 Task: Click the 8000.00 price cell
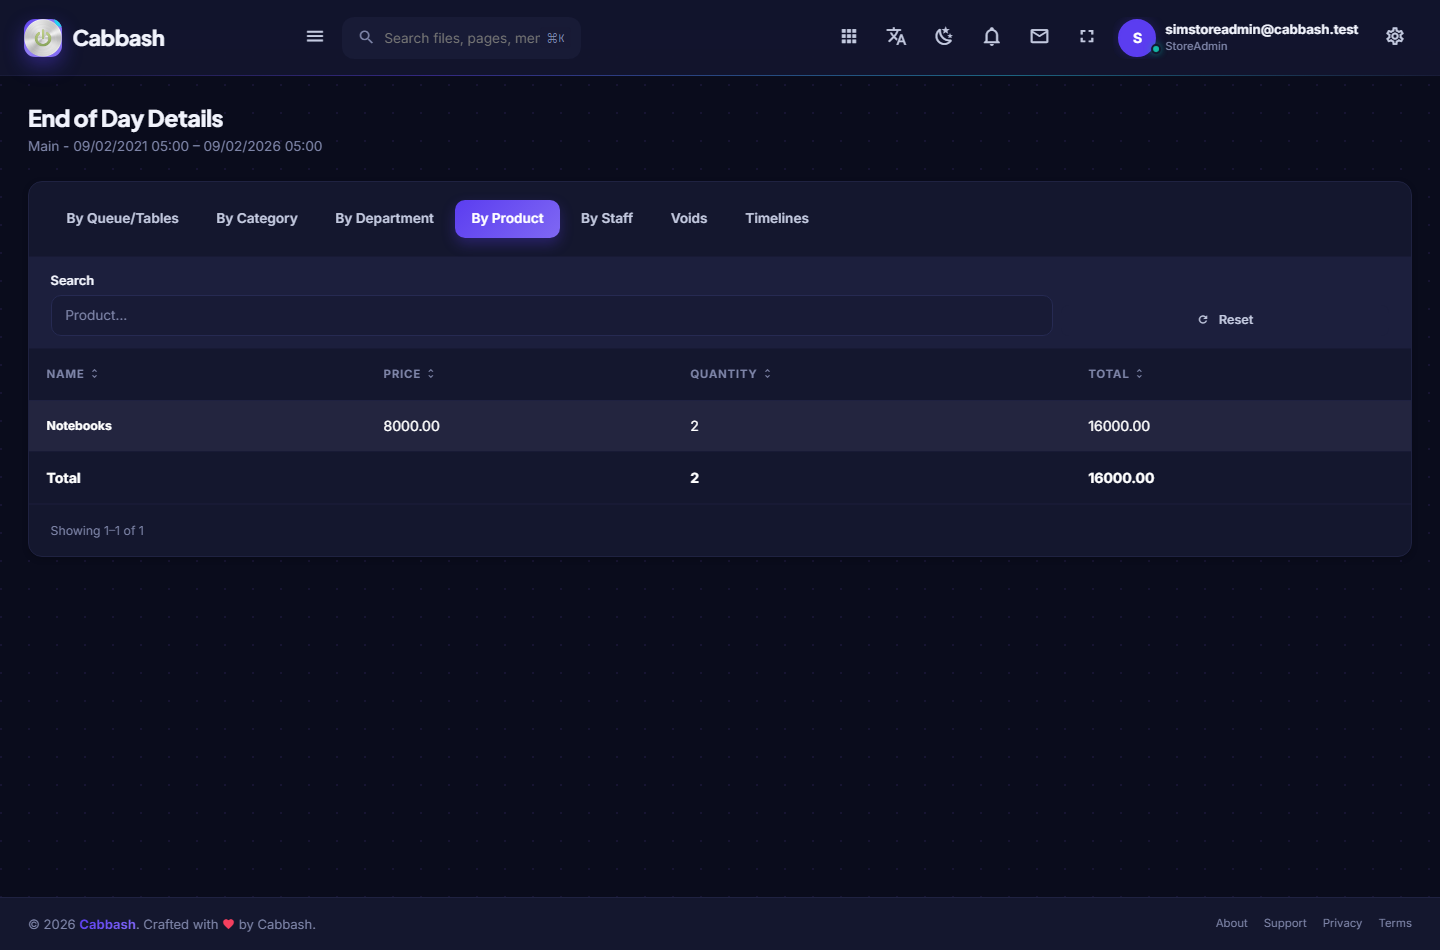pos(412,426)
